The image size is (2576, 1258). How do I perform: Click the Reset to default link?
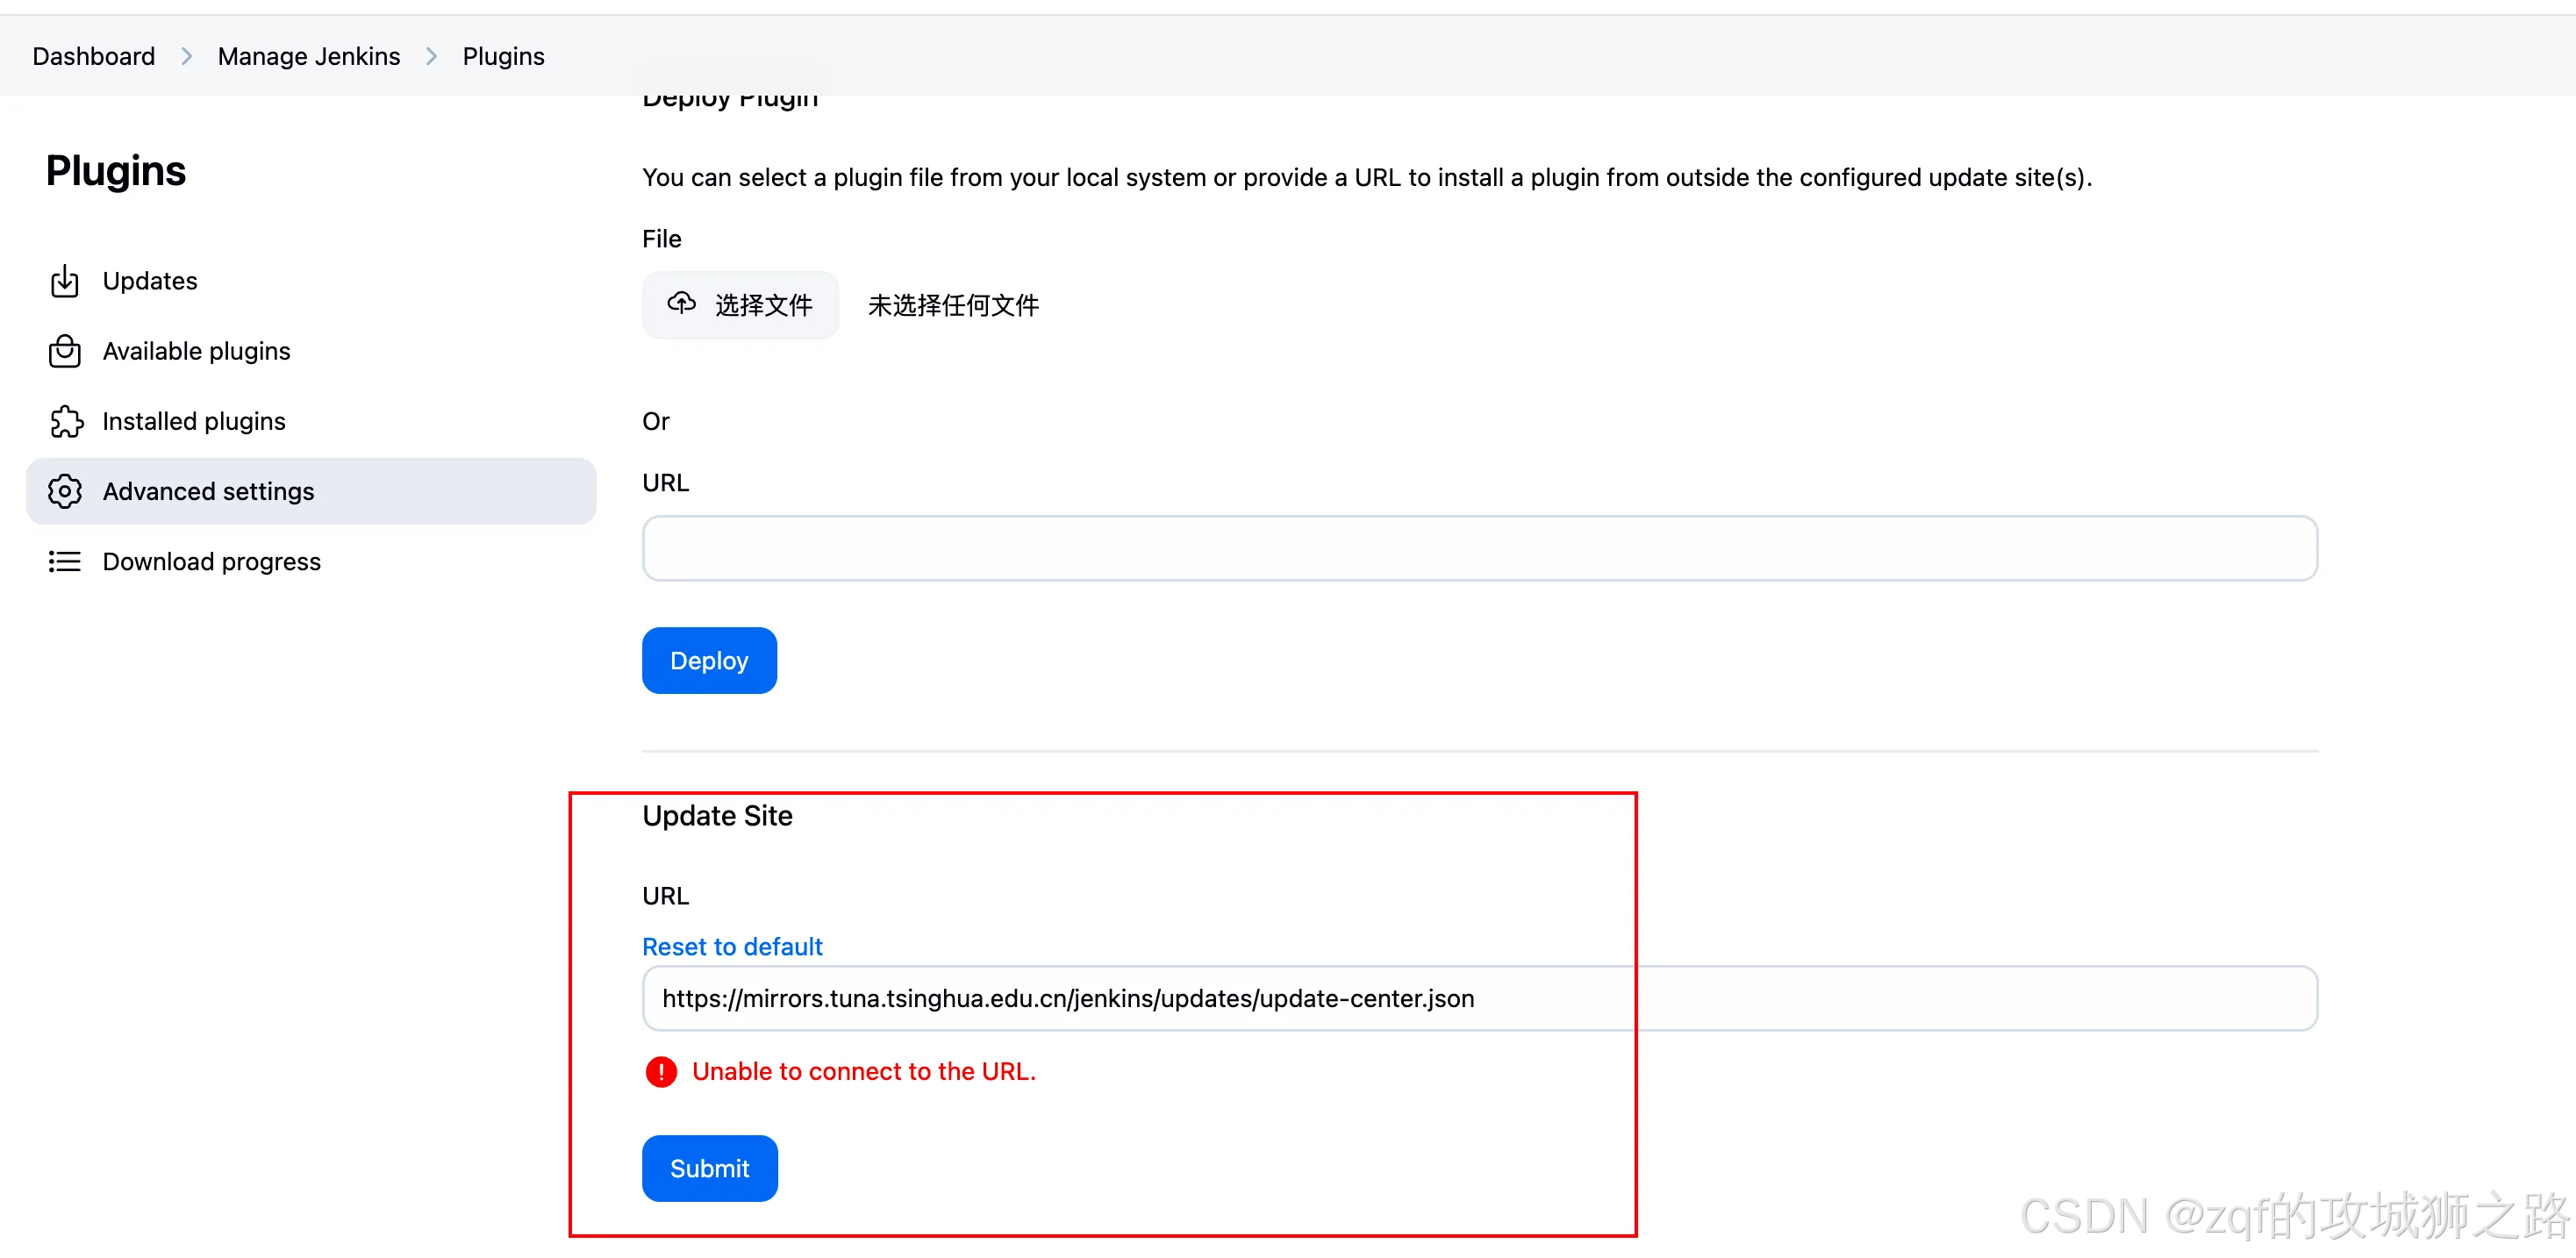coord(732,946)
